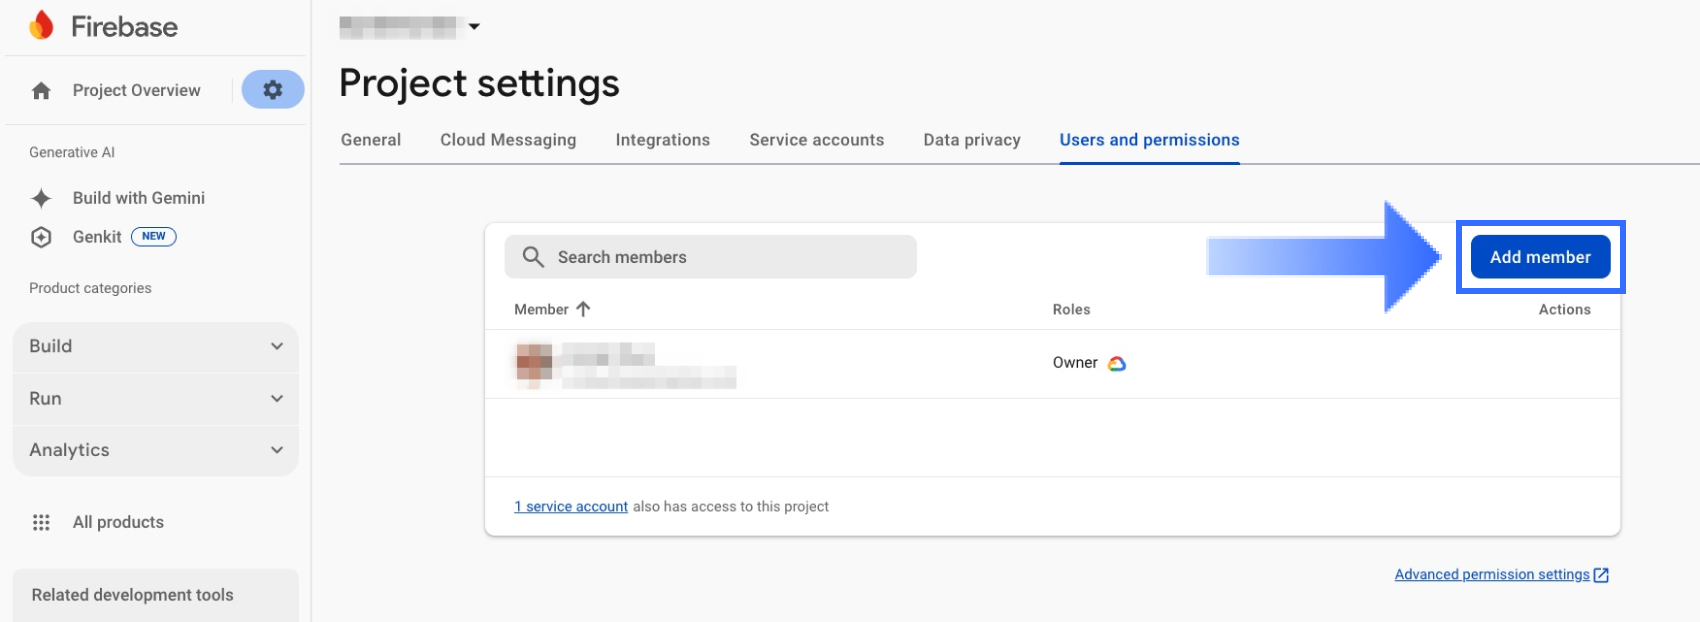Open the project selector dropdown arrow

[474, 27]
